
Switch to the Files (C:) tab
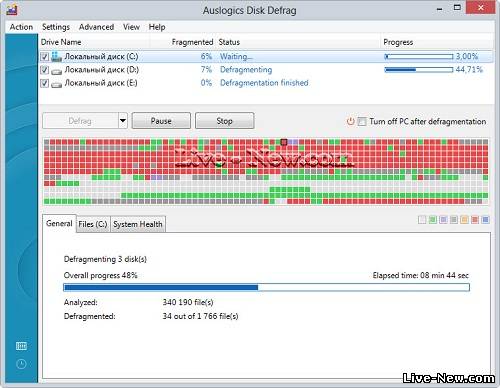click(x=93, y=224)
